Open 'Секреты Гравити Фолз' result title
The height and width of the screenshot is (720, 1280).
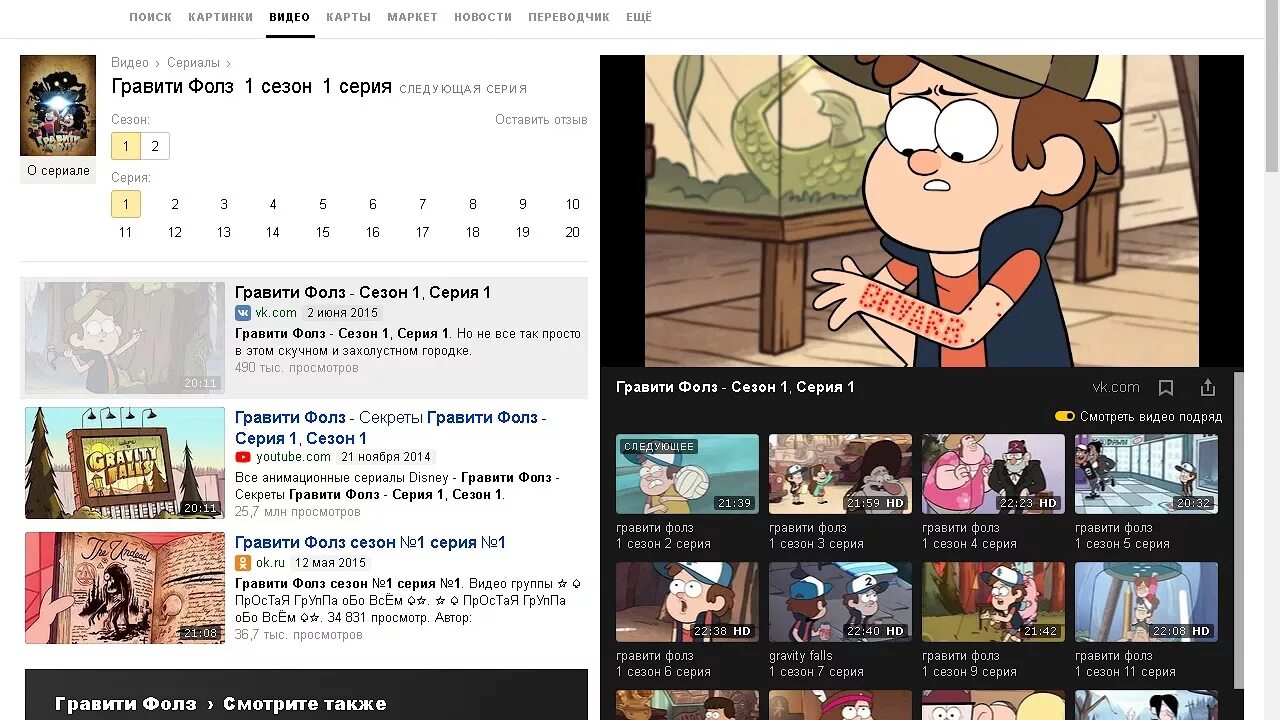(391, 428)
